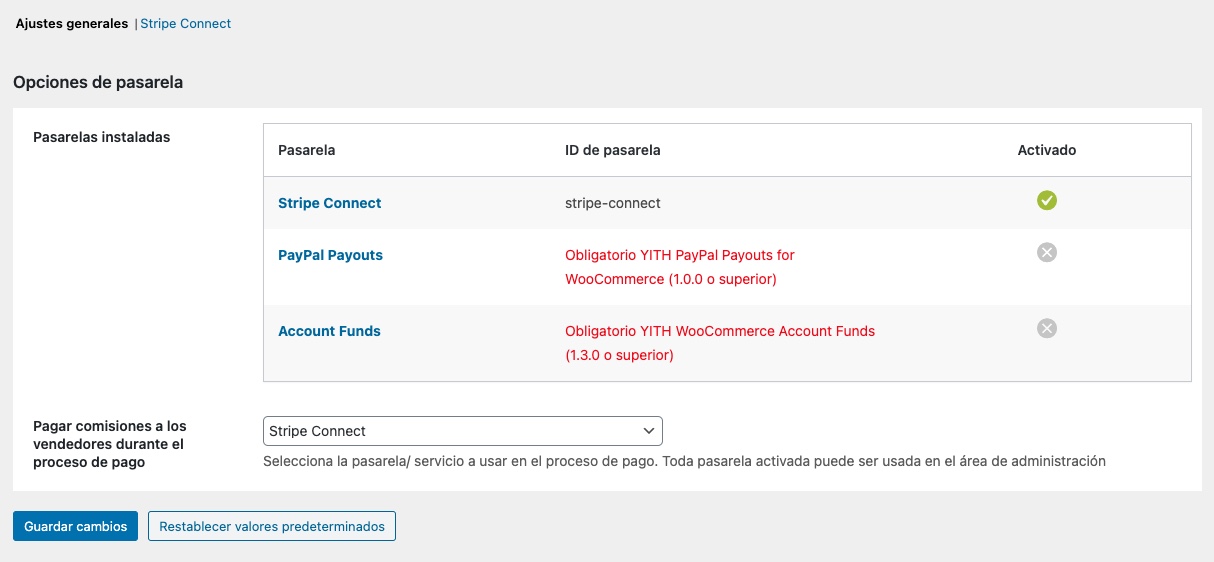Screen dimensions: 1214x562
Task: Click the Opciones de pasarela heading
Action: [98, 82]
